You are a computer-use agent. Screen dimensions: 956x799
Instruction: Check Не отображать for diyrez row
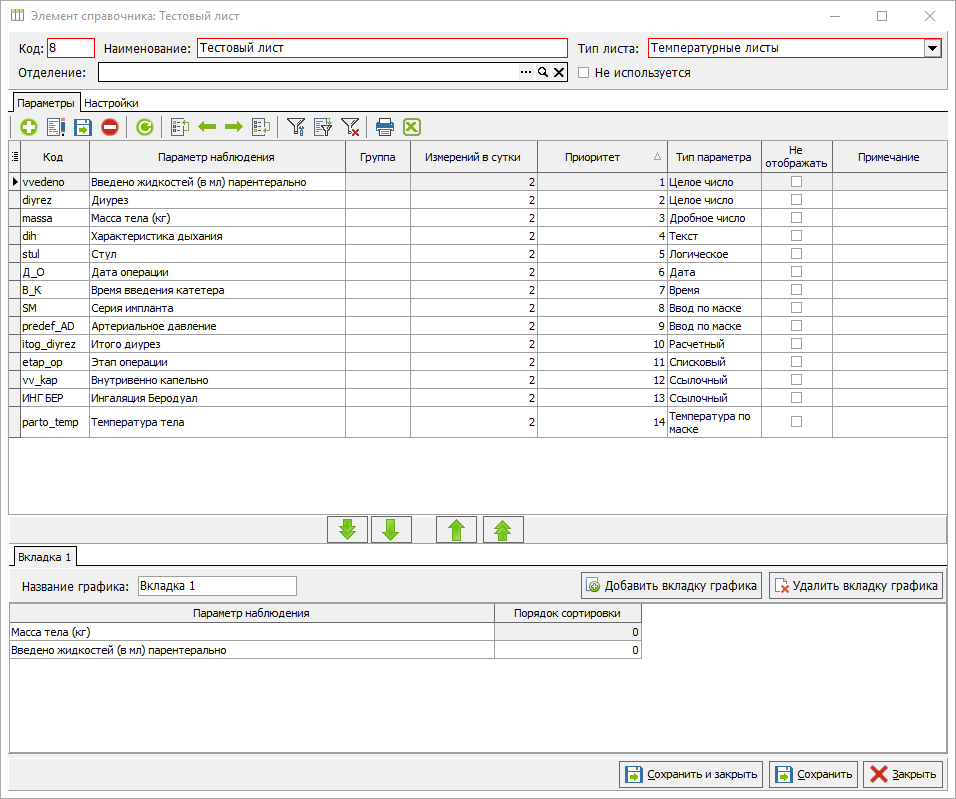coord(796,199)
